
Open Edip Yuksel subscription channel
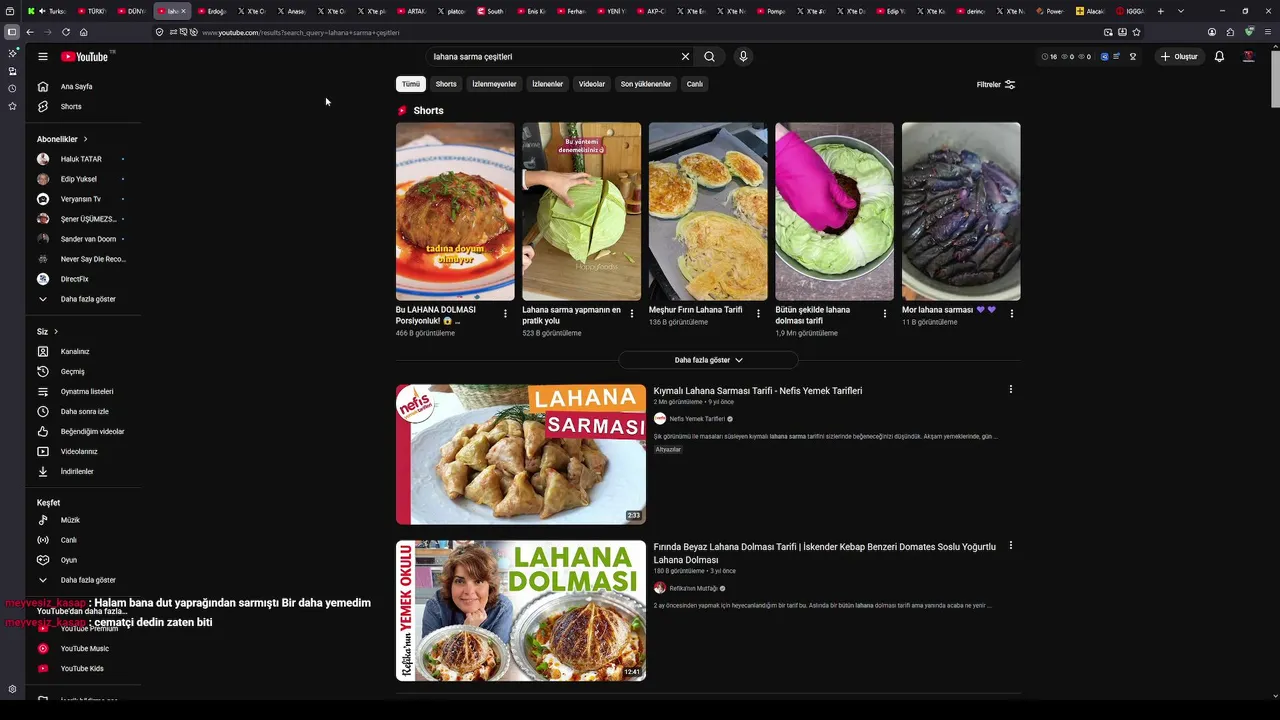coord(79,179)
